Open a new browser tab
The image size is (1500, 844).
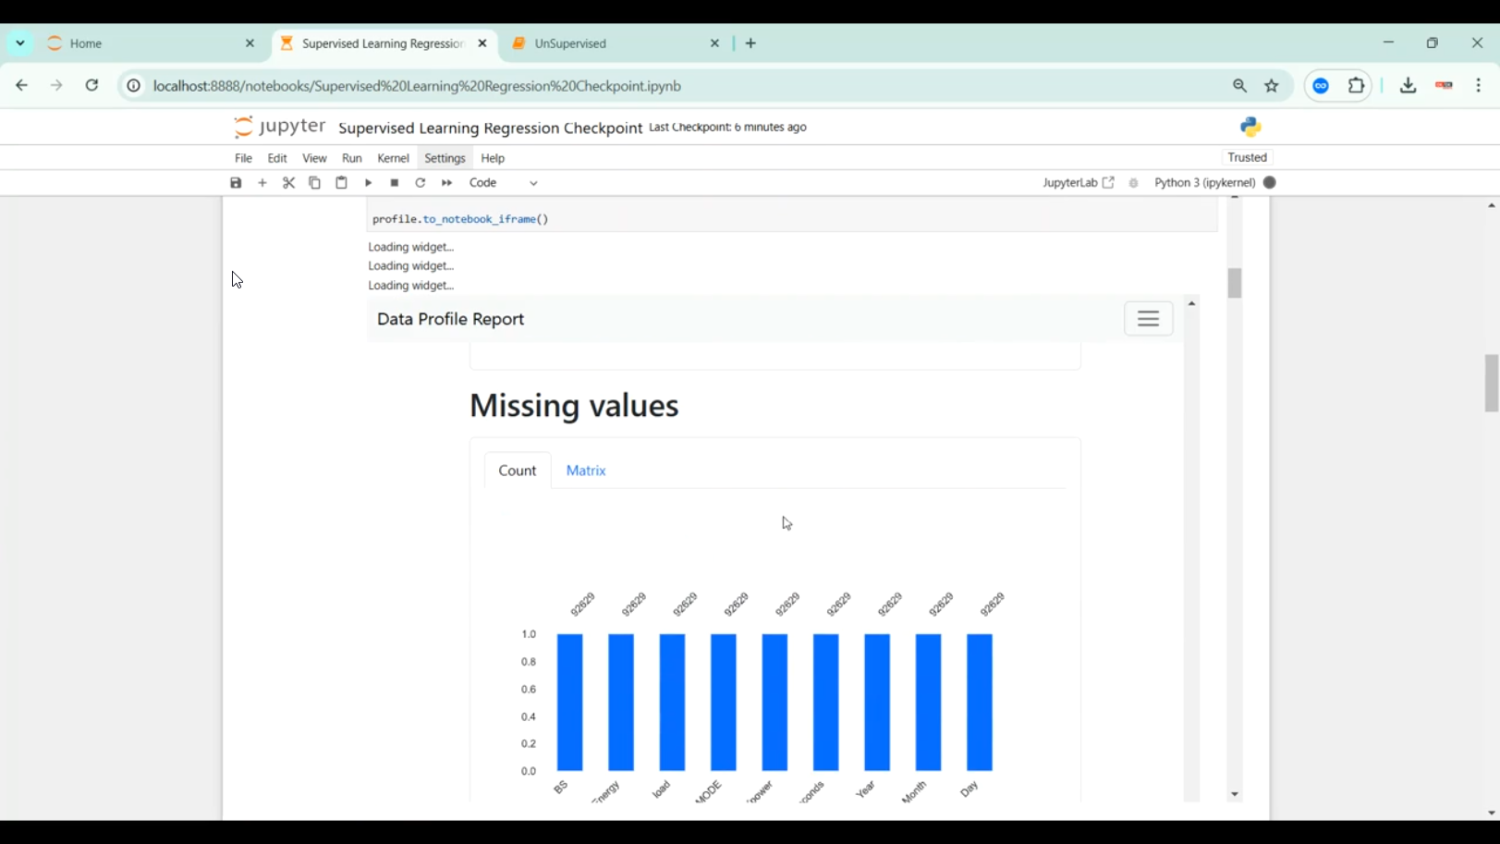coord(751,43)
